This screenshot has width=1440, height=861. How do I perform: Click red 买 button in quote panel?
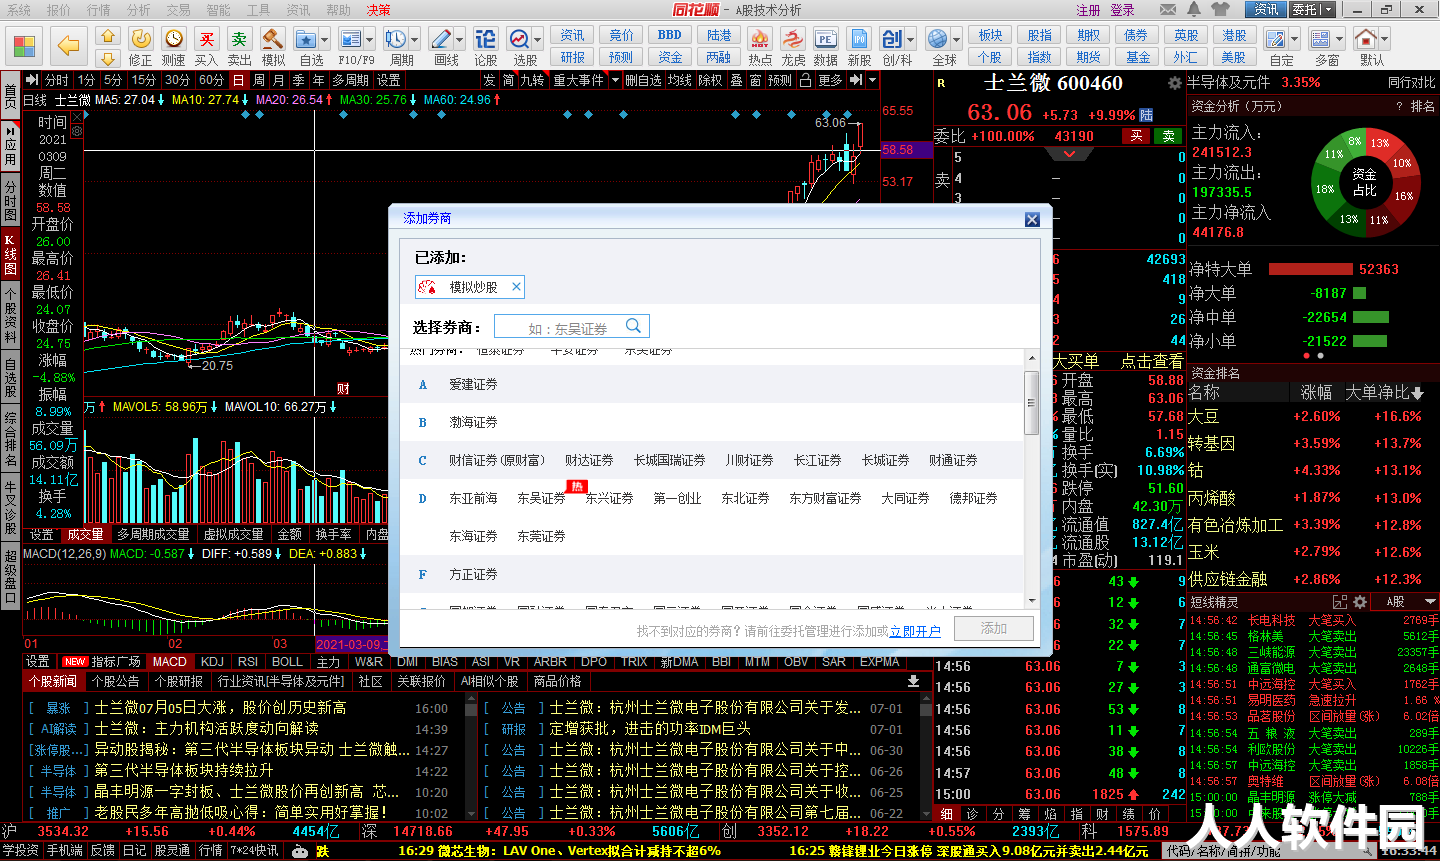click(x=1135, y=136)
